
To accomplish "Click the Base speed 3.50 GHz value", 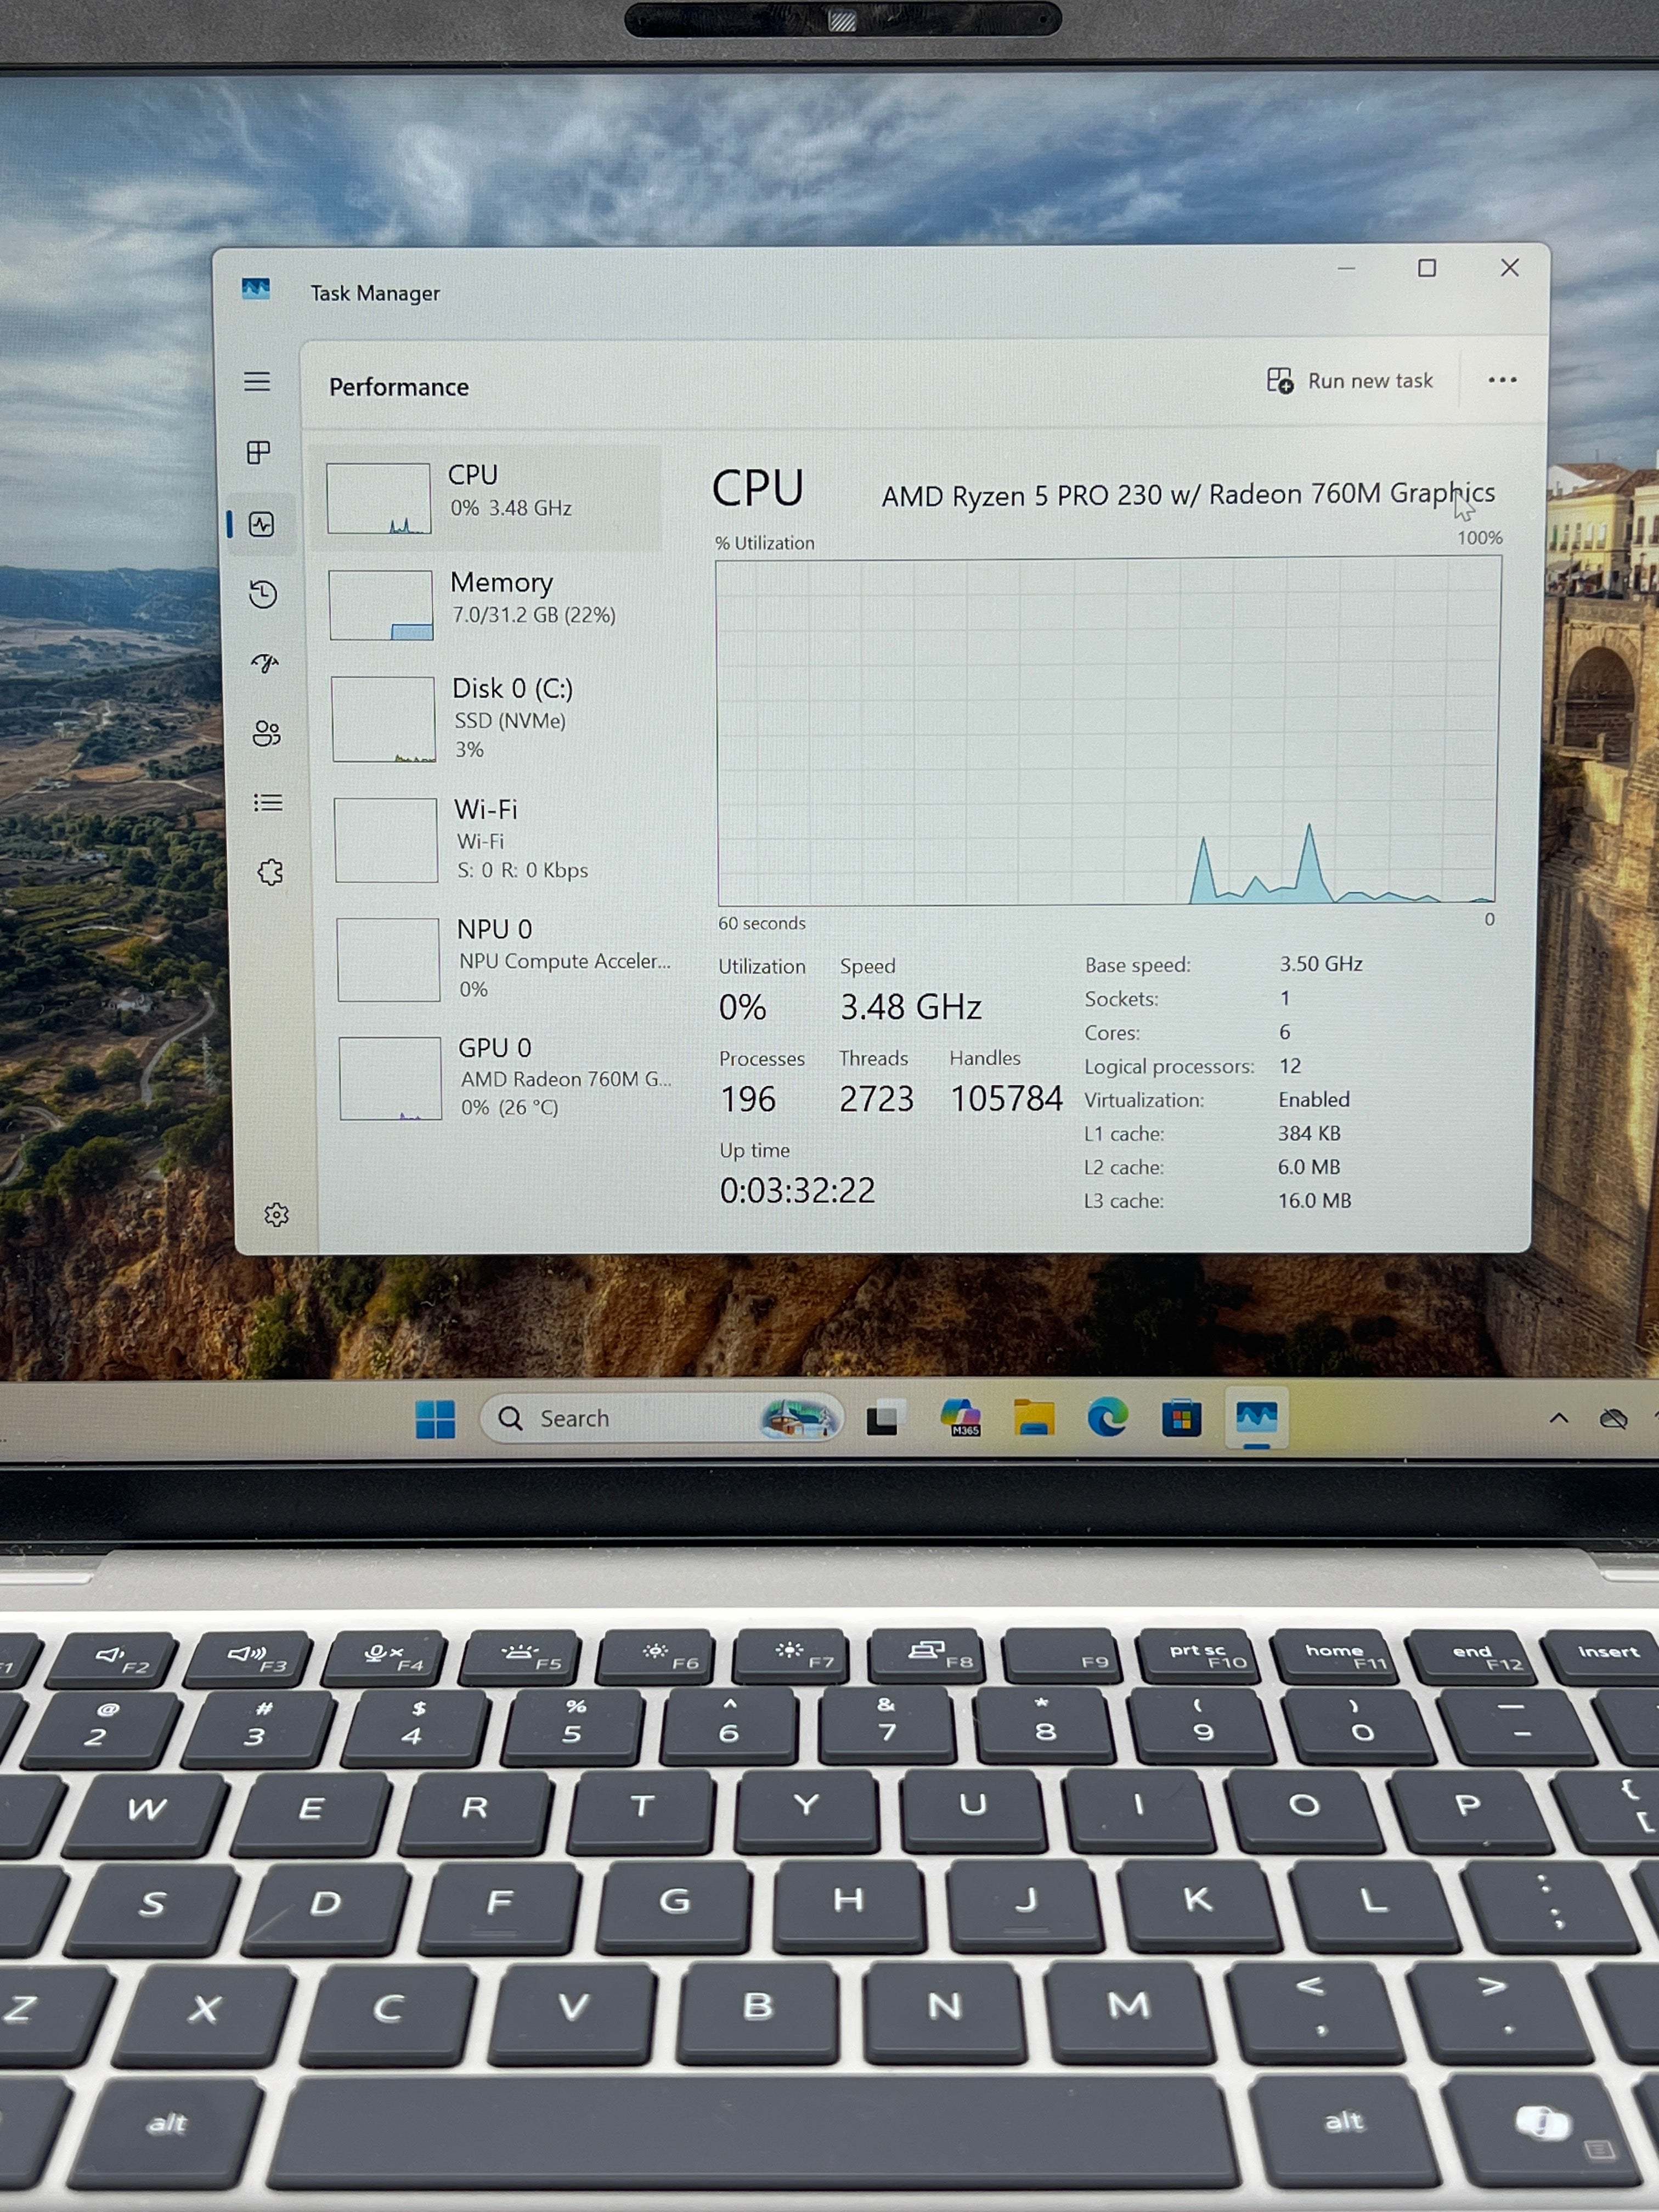I will click(x=1321, y=964).
